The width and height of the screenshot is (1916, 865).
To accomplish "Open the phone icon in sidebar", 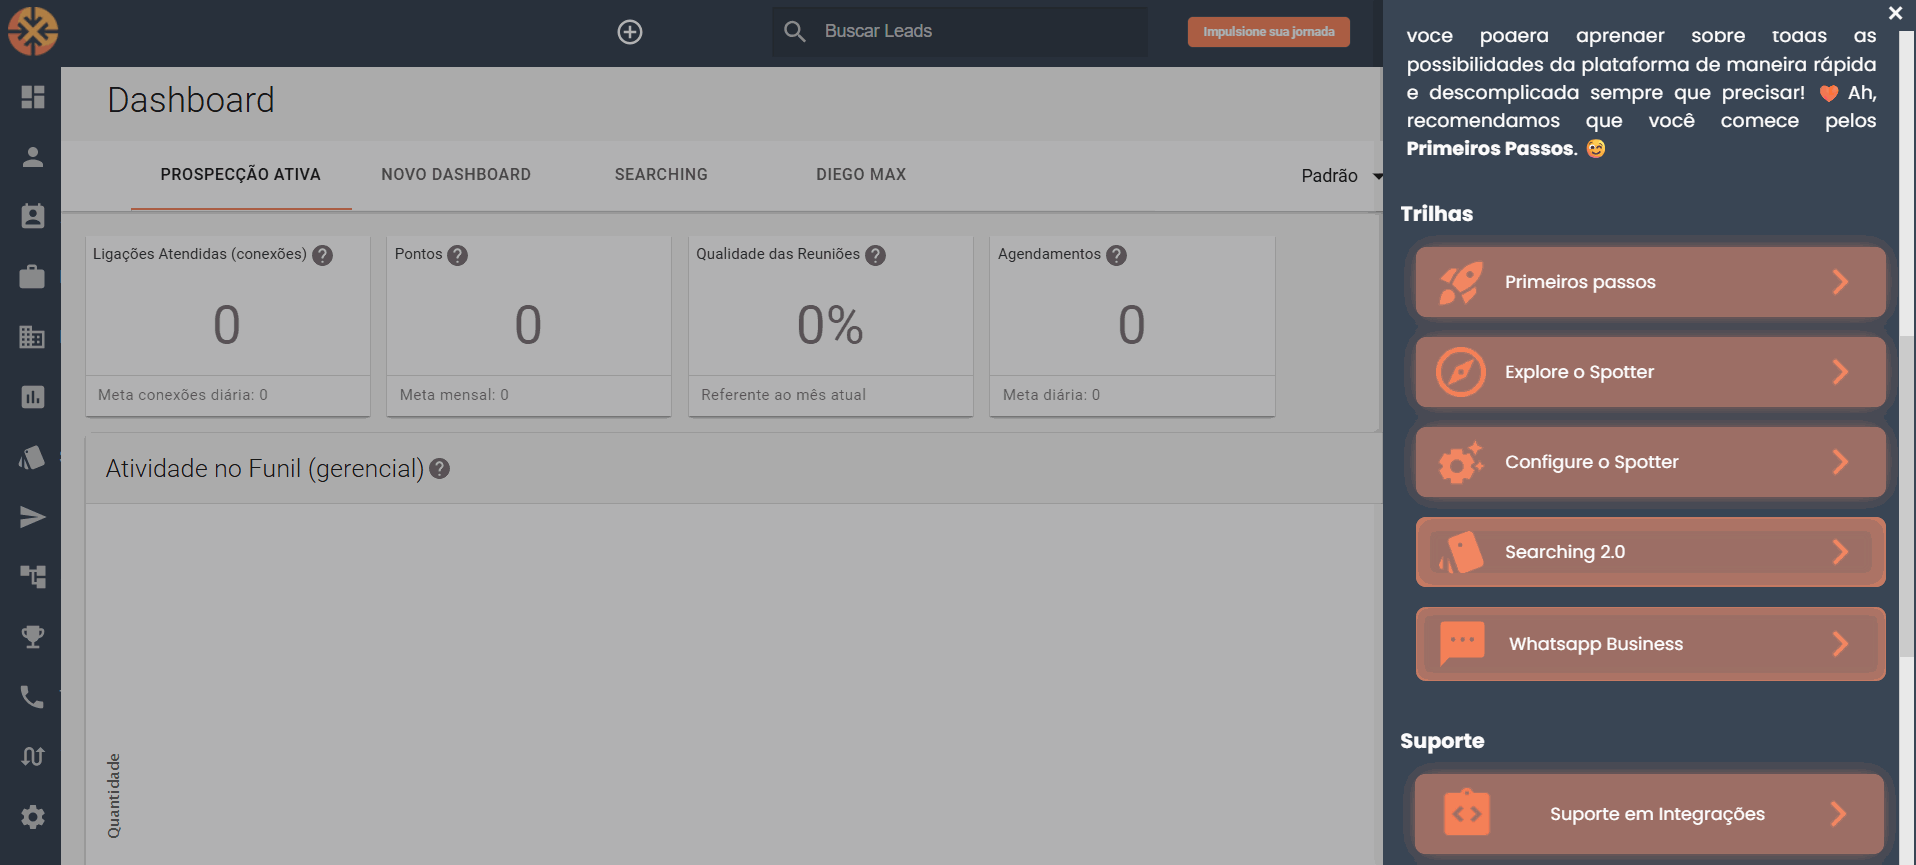I will point(32,697).
